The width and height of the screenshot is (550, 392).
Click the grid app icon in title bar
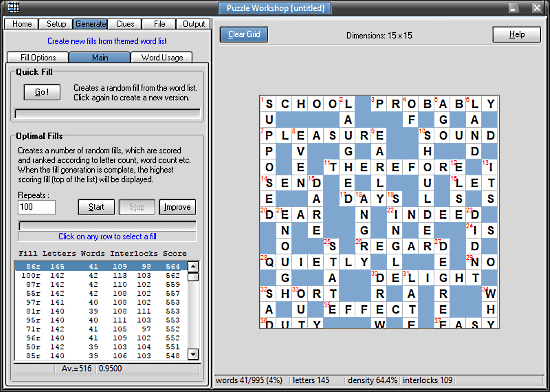[13, 7]
